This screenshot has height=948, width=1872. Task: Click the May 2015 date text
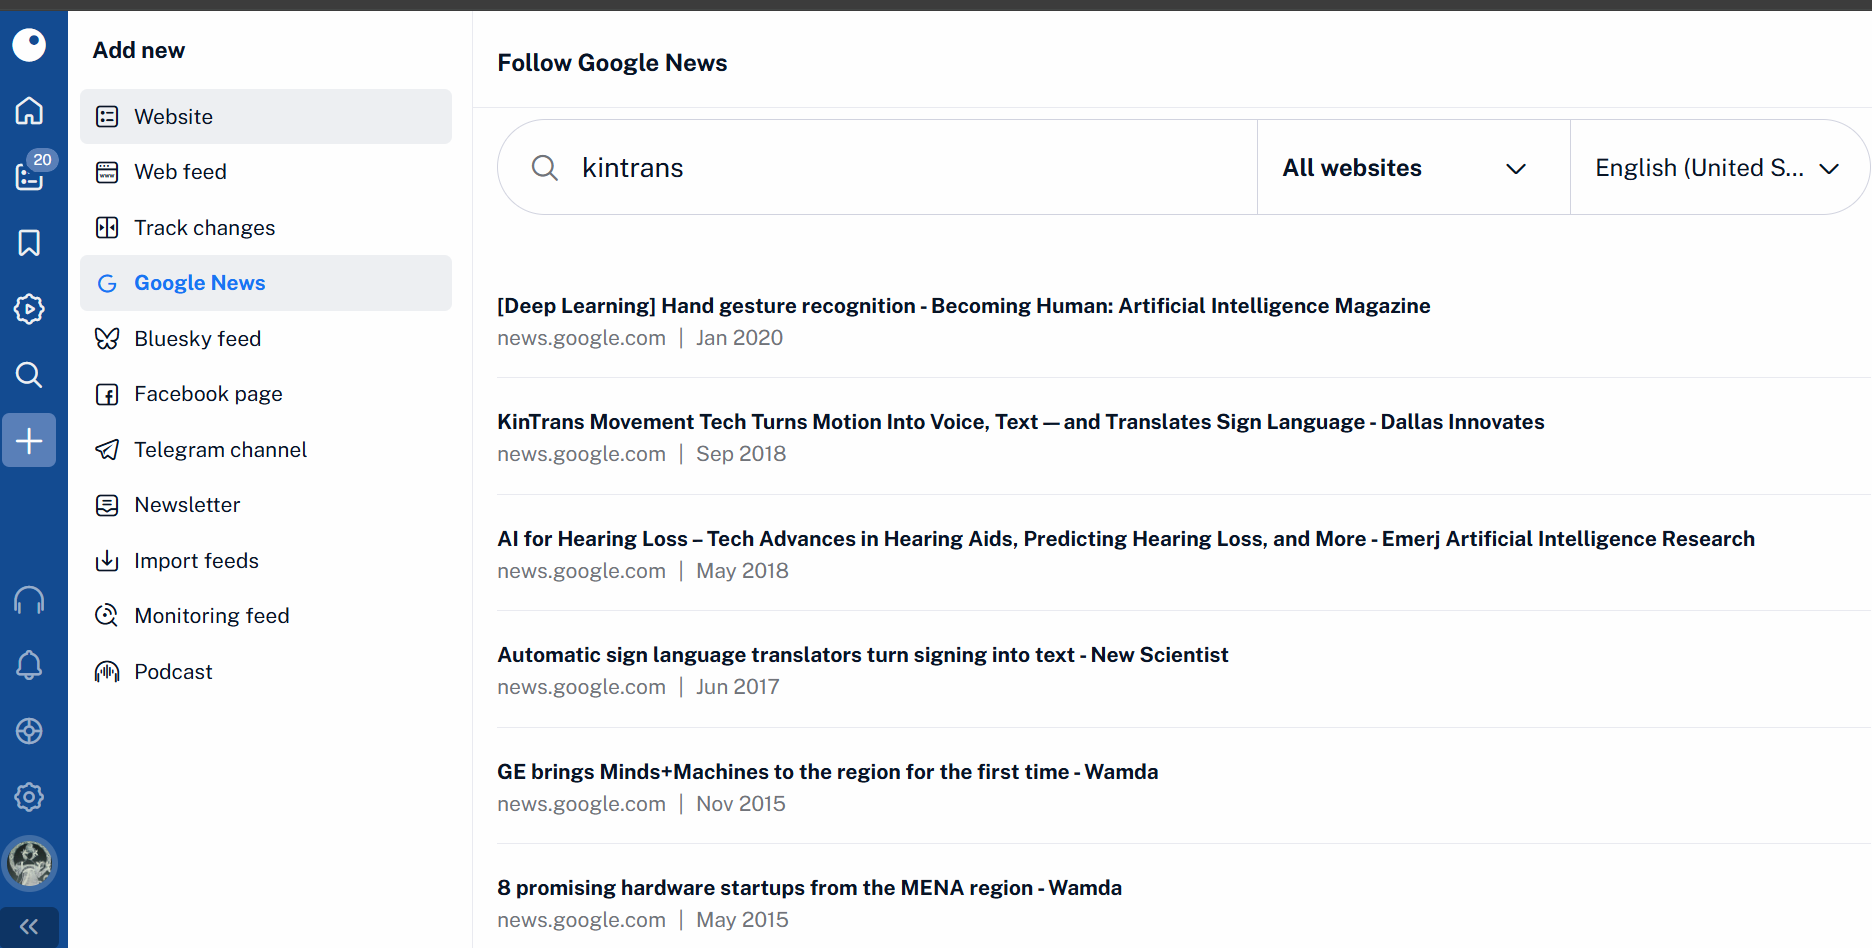point(742,920)
